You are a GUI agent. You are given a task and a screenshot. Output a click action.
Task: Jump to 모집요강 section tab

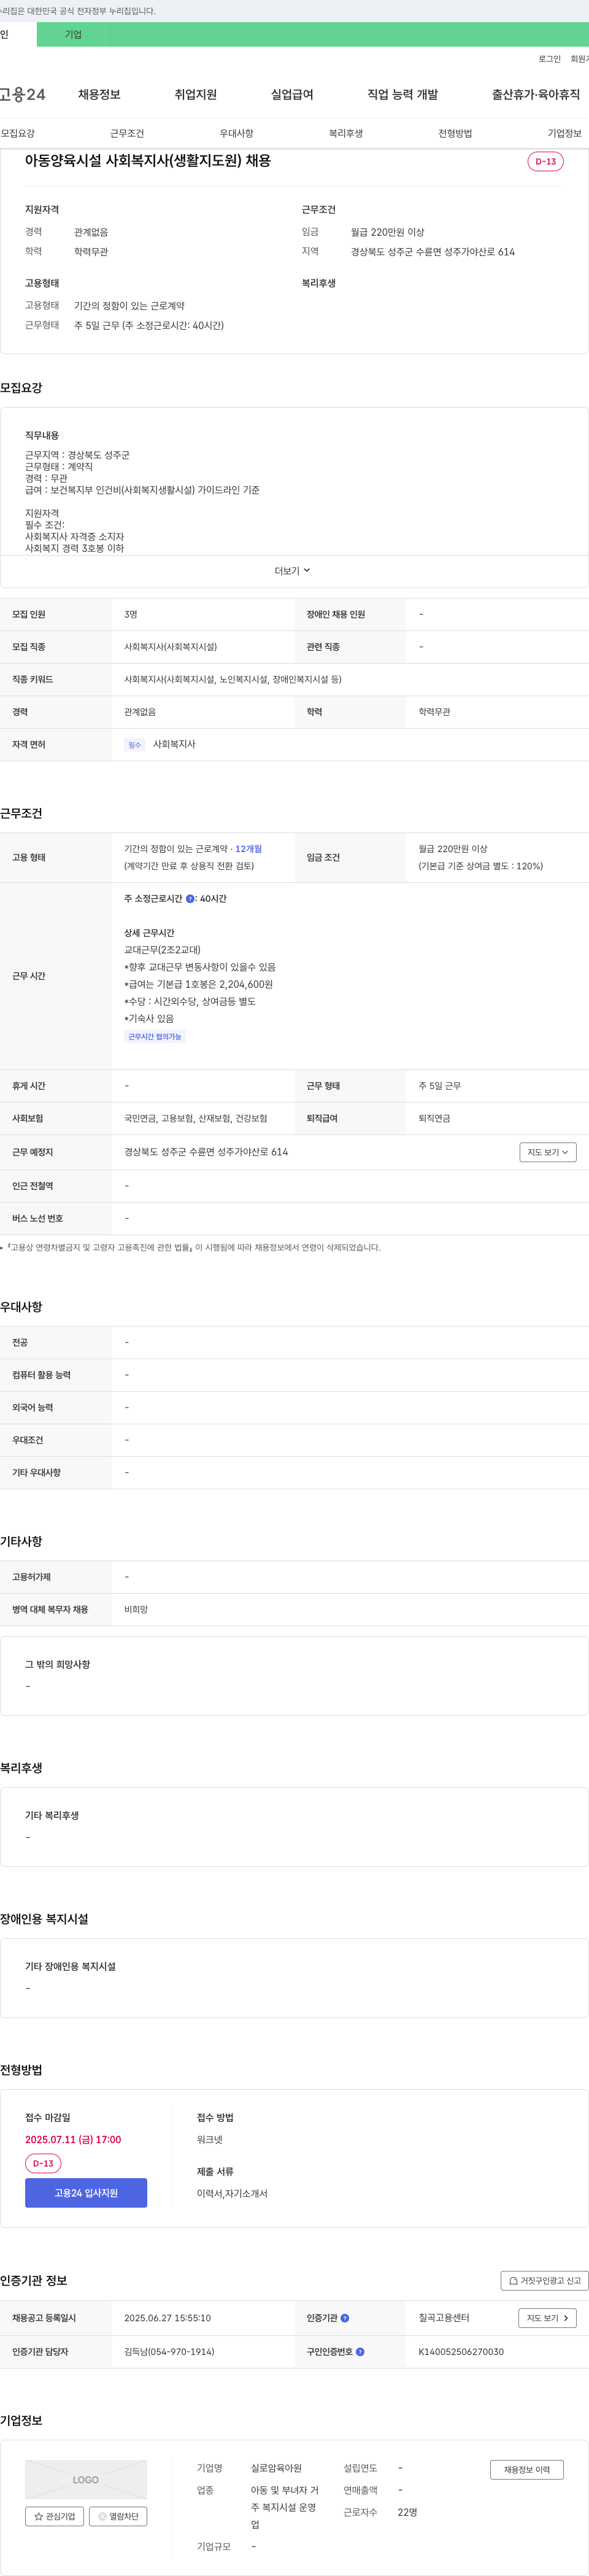[18, 133]
